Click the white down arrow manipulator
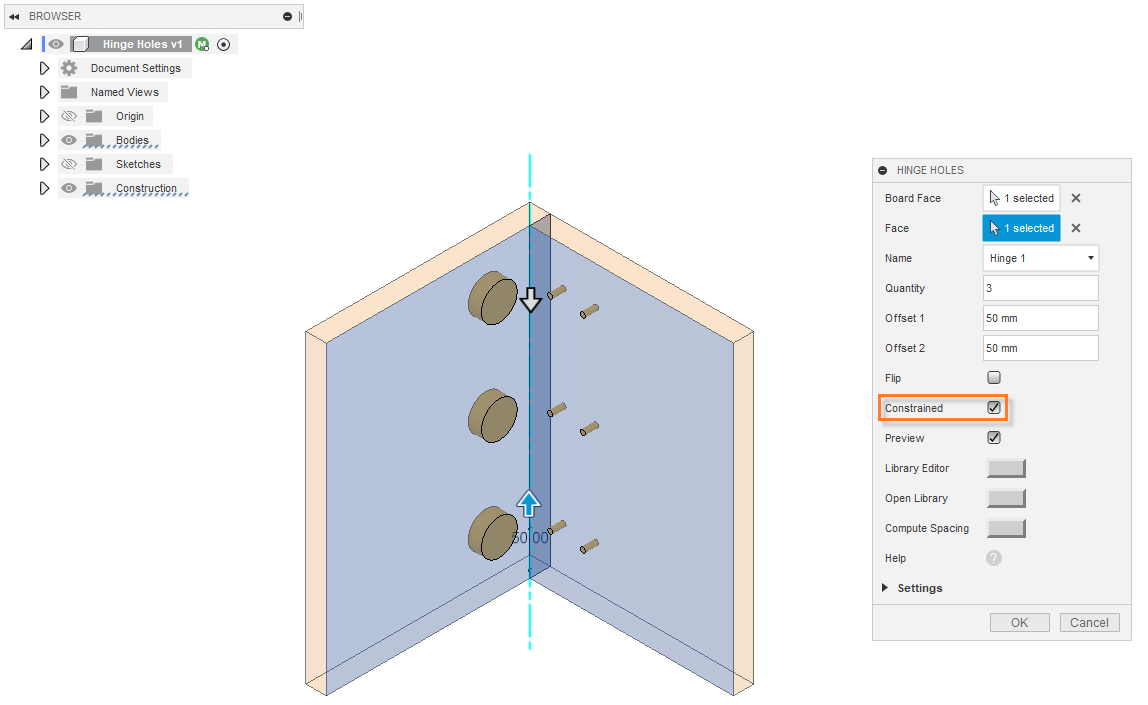 531,299
